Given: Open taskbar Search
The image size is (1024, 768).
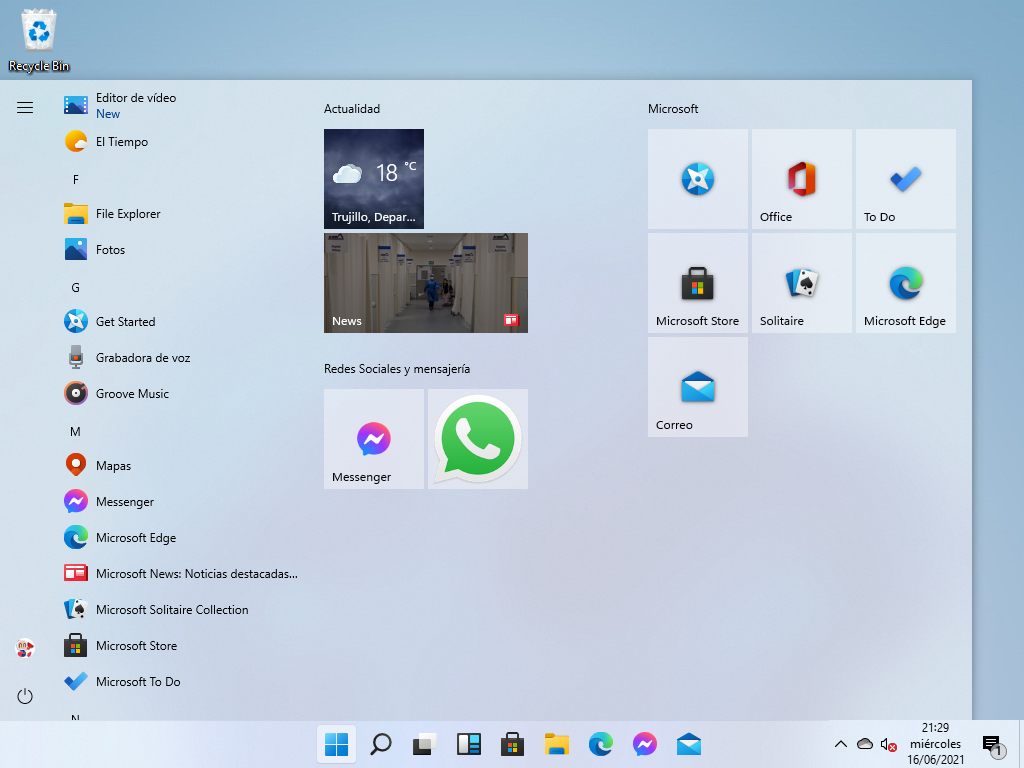Looking at the screenshot, I should (x=381, y=744).
